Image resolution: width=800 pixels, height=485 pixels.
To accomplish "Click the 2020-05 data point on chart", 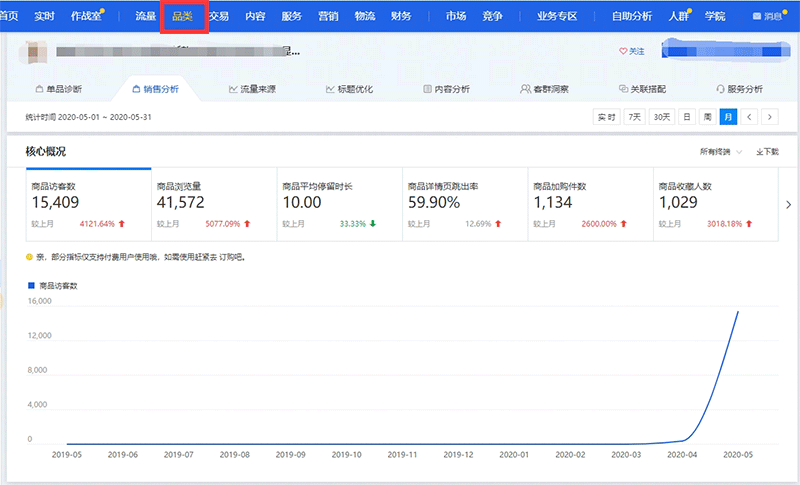I will point(739,312).
